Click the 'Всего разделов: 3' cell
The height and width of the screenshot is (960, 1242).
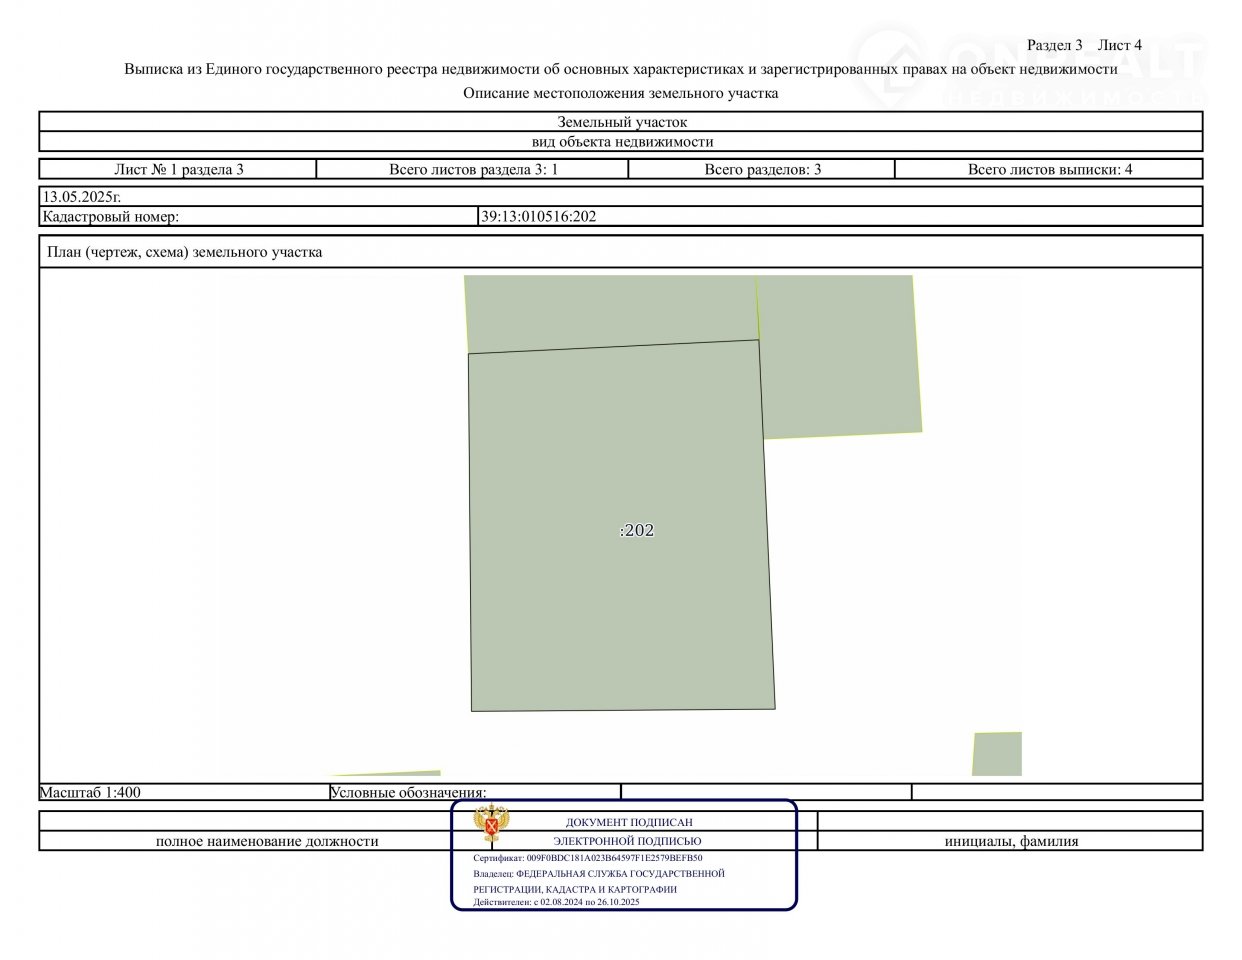(x=762, y=169)
